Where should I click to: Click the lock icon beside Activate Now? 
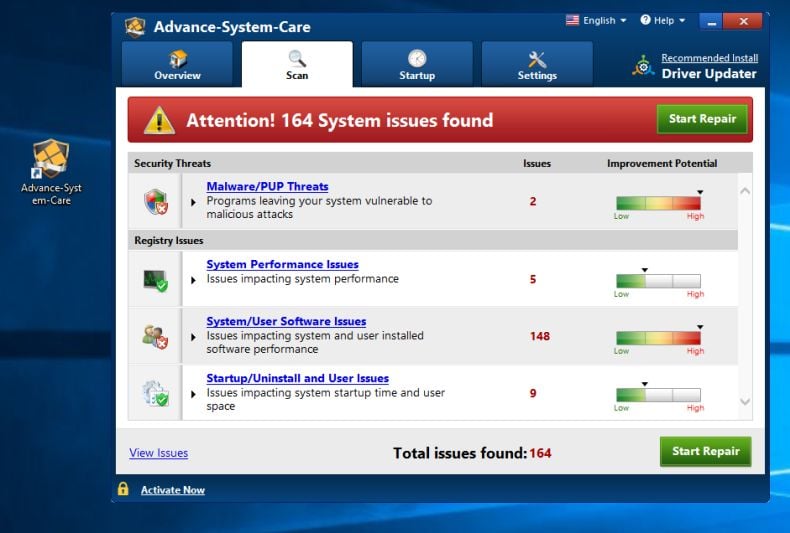tap(123, 489)
